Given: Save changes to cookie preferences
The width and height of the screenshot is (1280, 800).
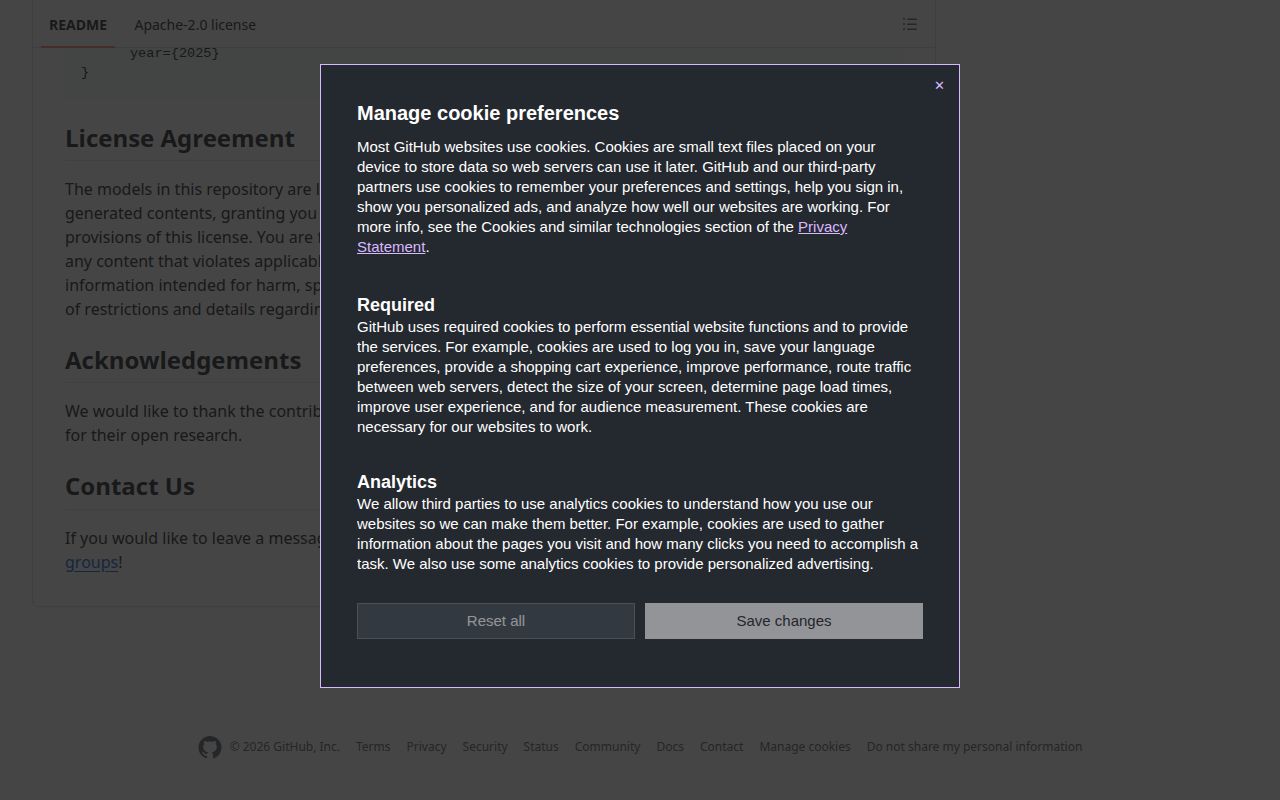Looking at the screenshot, I should tap(784, 621).
